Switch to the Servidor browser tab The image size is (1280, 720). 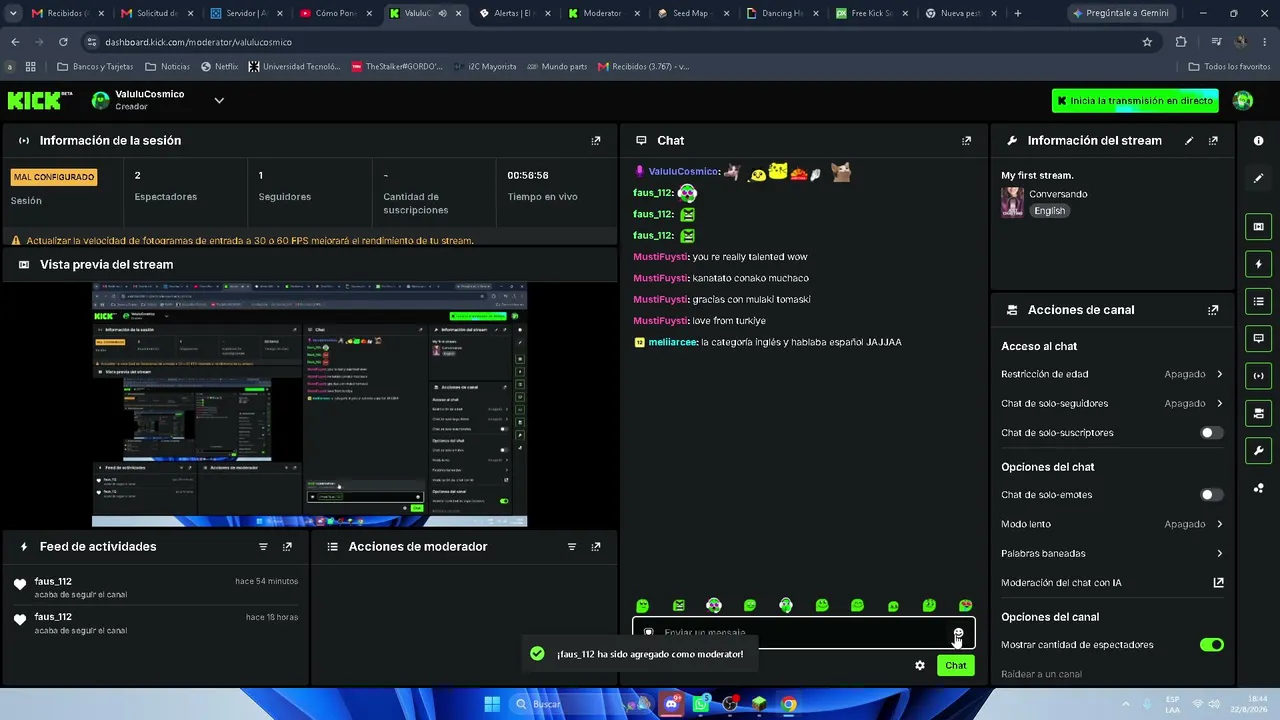tap(244, 13)
